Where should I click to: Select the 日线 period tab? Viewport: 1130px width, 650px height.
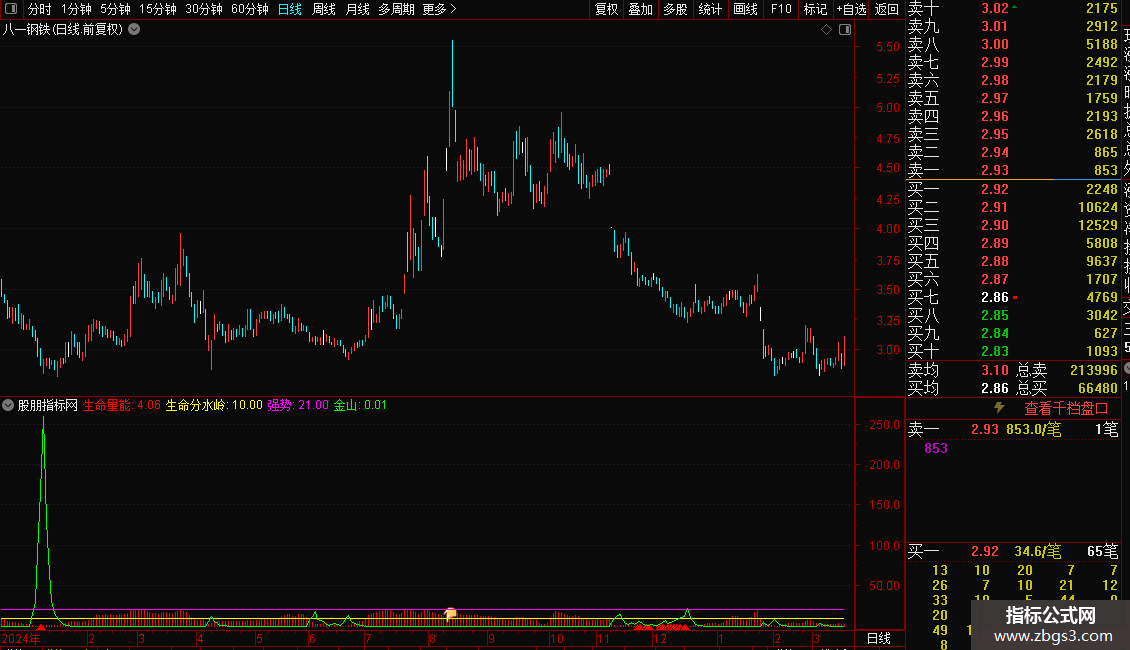click(x=290, y=9)
